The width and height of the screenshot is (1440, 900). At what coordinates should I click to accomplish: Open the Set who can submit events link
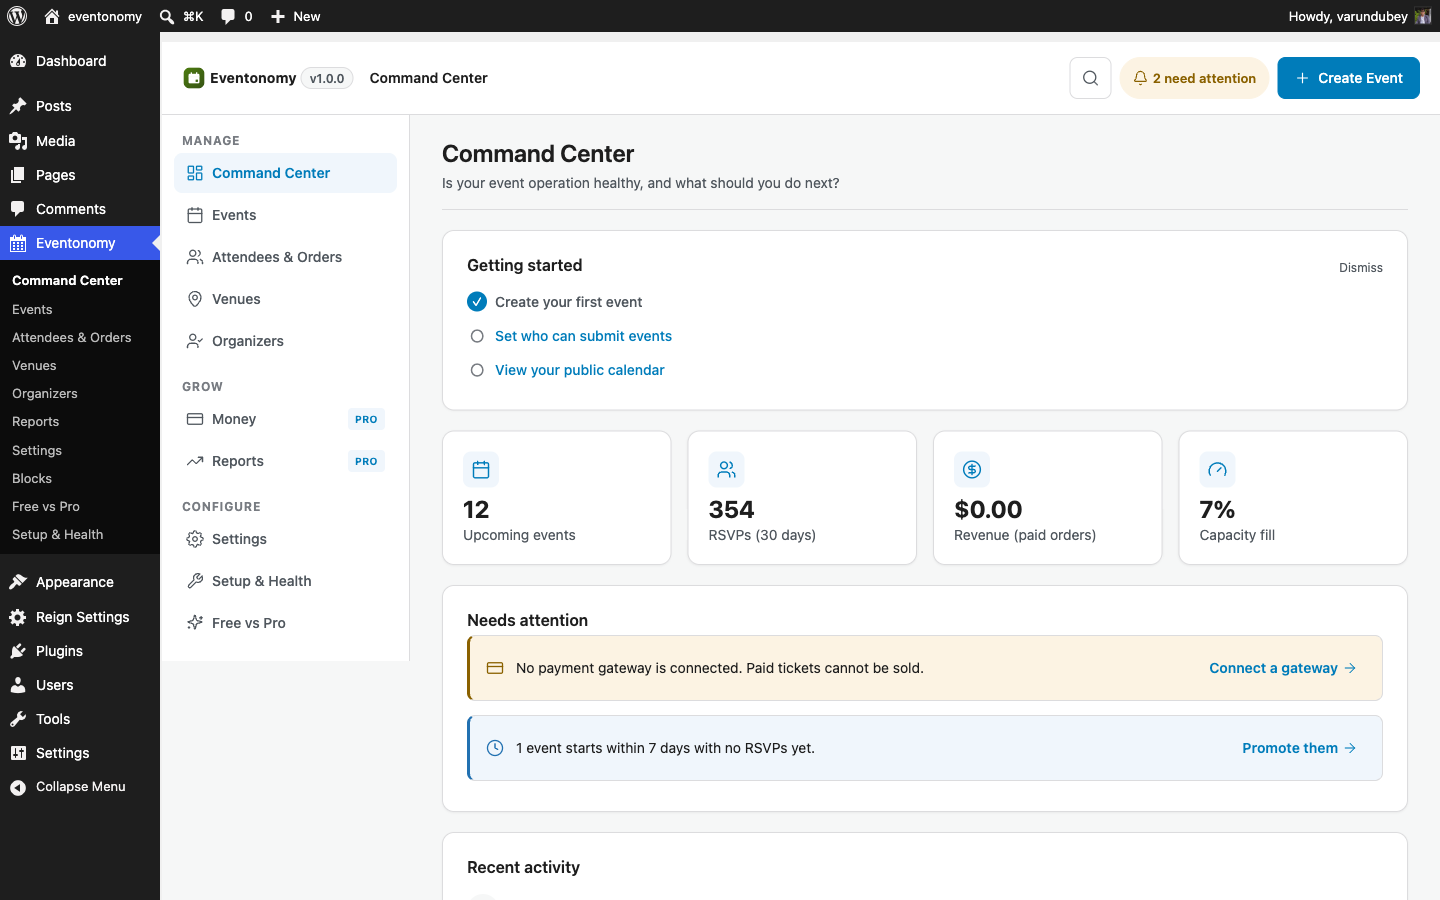583,336
